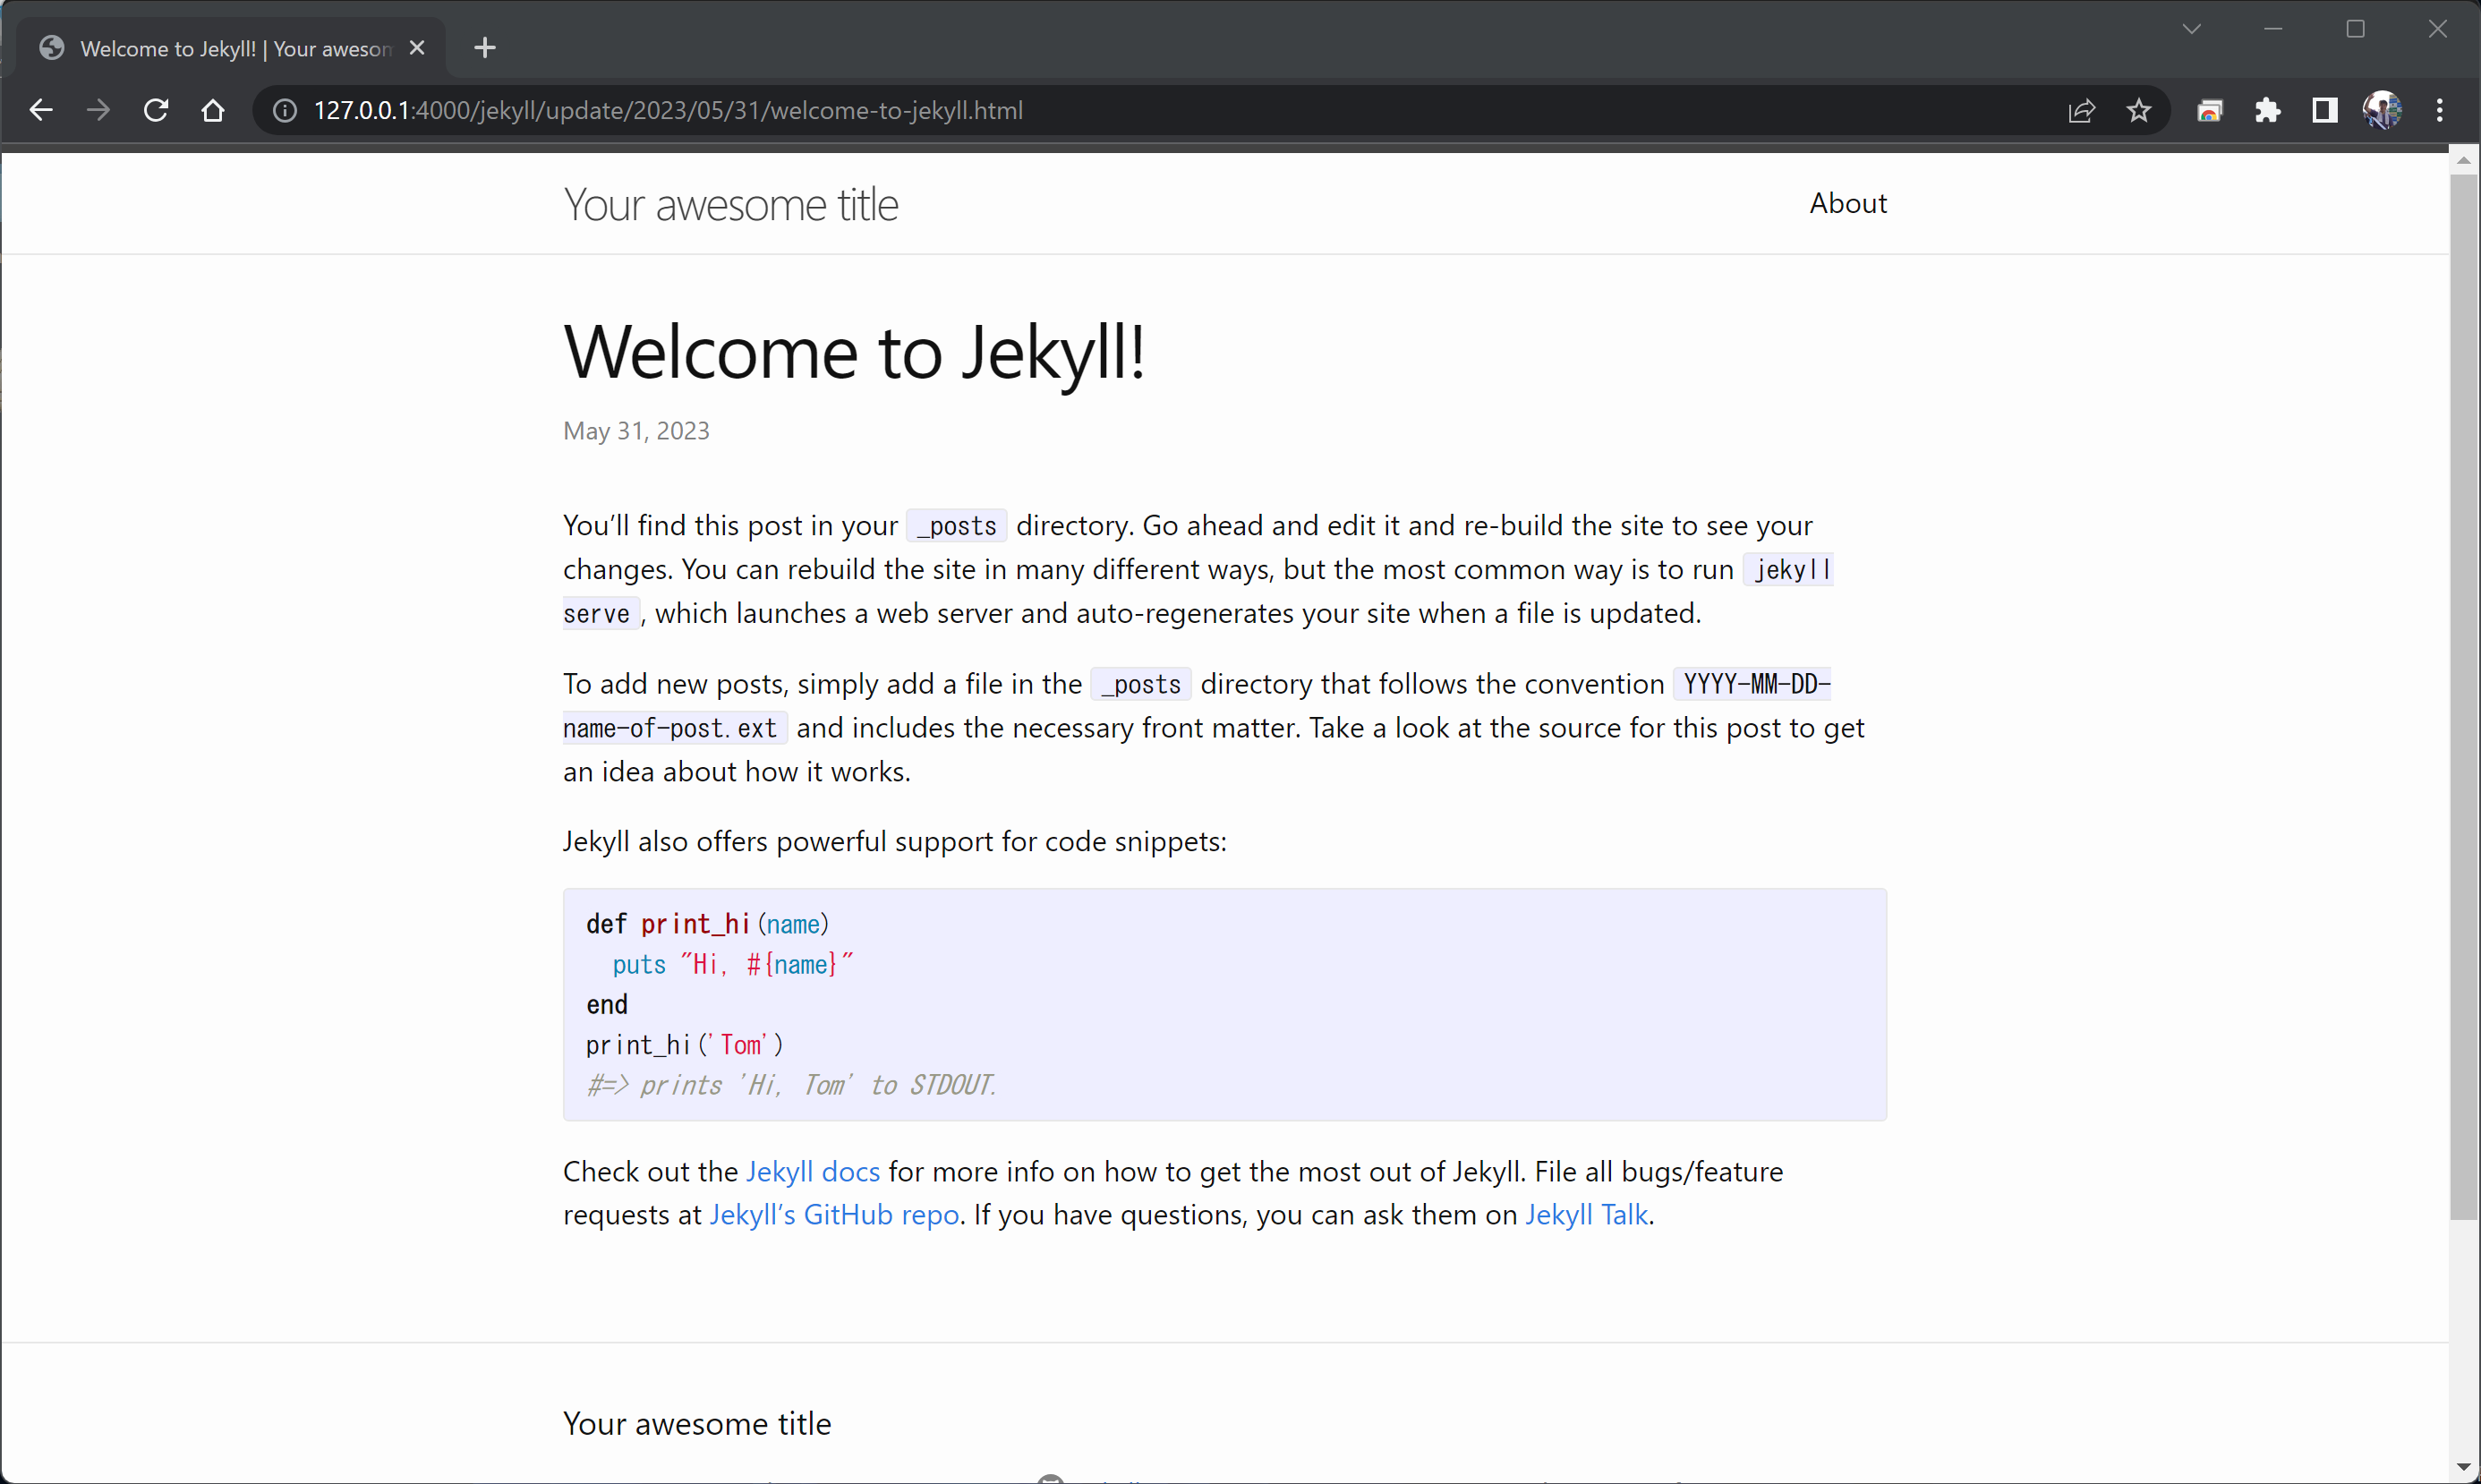
Task: View site information icon in address bar
Action: 285,110
